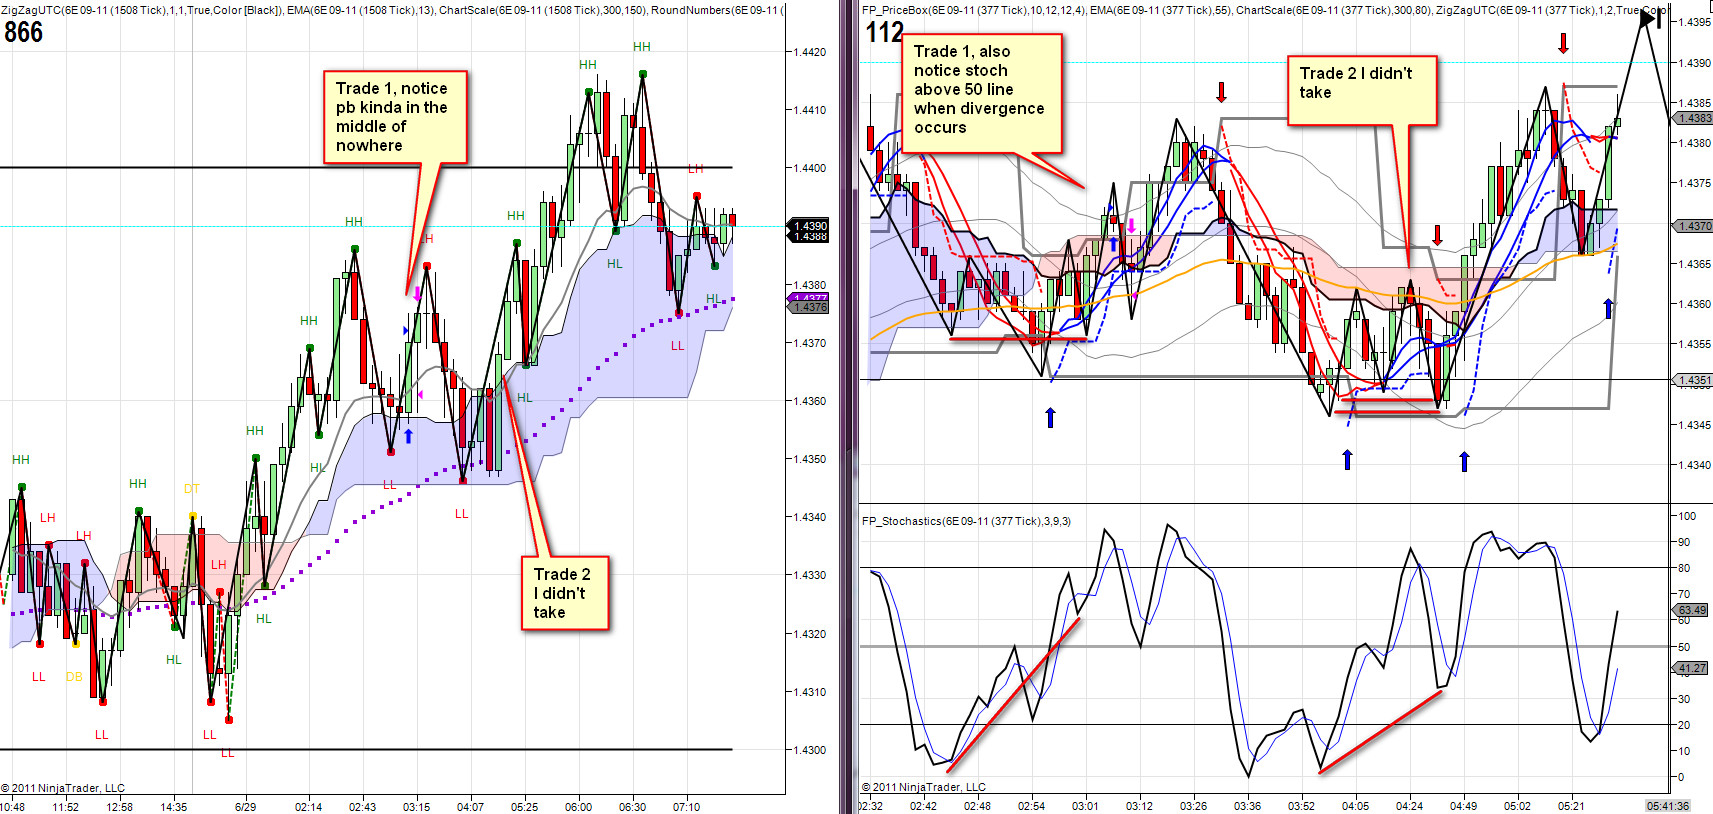This screenshot has width=1713, height=814.
Task: Click the 1.4330 price label on left chart axis
Action: [809, 575]
